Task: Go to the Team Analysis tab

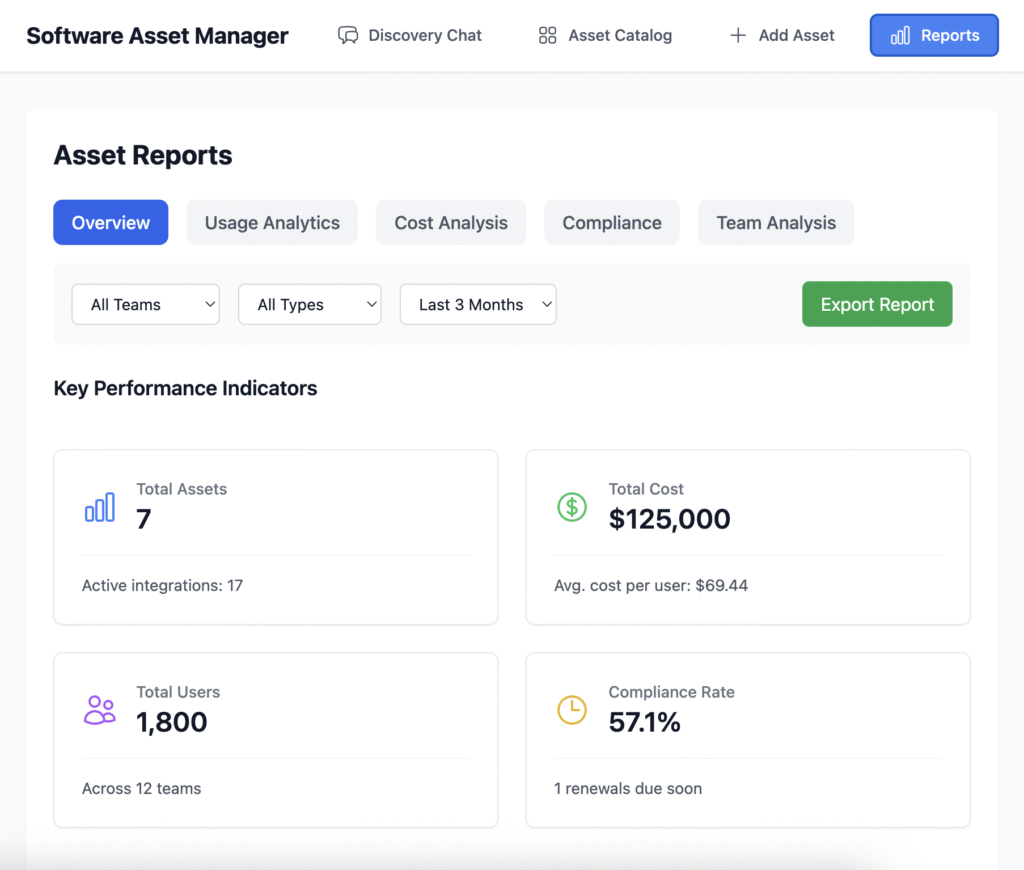Action: coord(776,223)
